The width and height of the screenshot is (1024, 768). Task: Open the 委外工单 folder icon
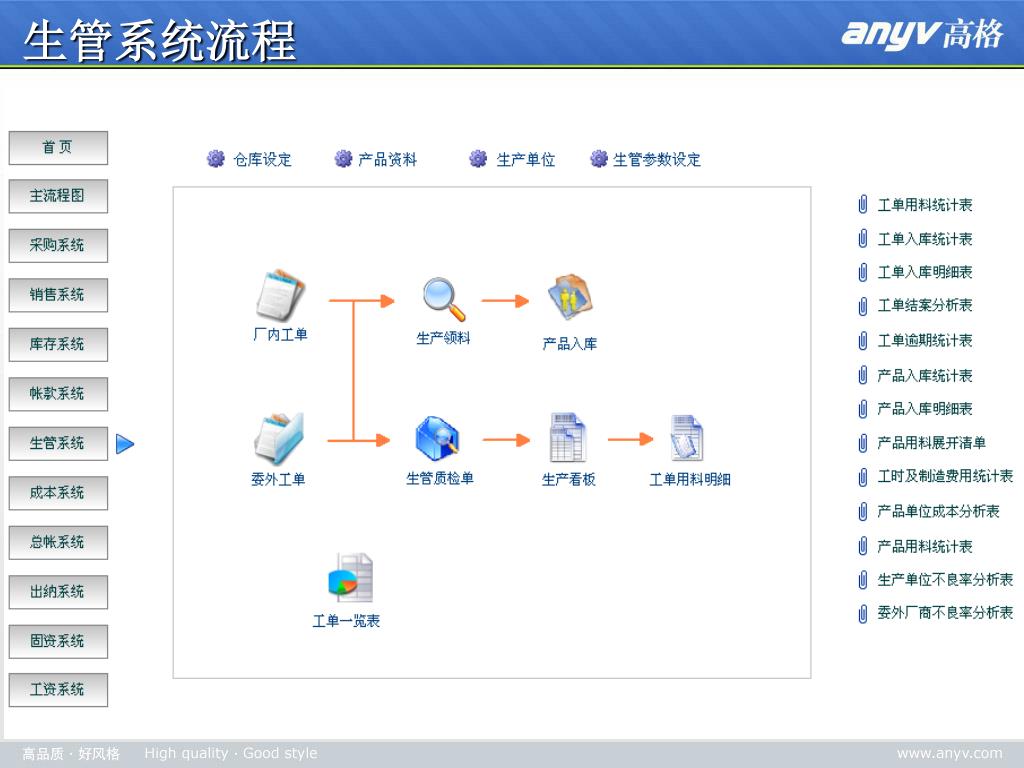click(279, 438)
